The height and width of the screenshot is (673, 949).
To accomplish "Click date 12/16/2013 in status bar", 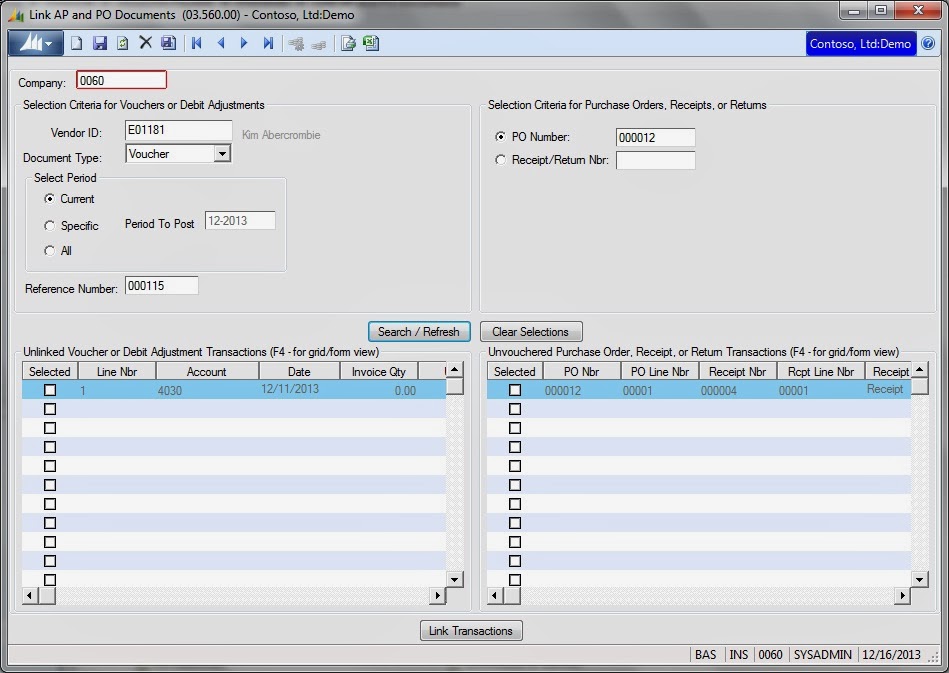I will click(891, 655).
